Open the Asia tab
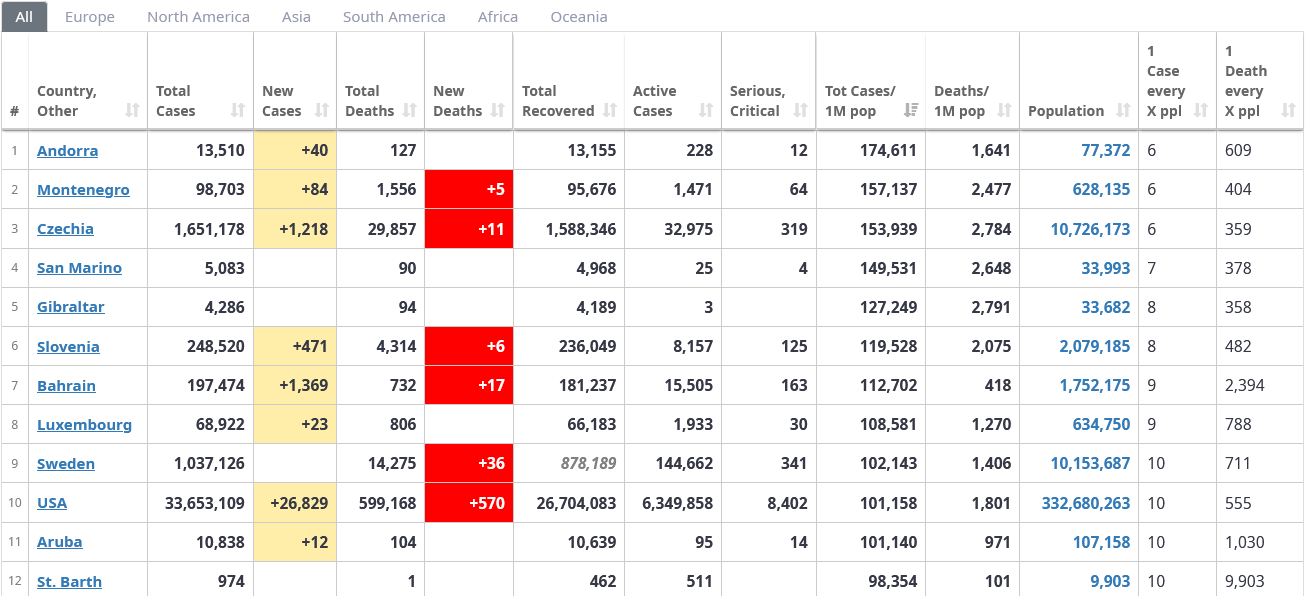Viewport: 1310px width, 596px height. click(x=296, y=17)
